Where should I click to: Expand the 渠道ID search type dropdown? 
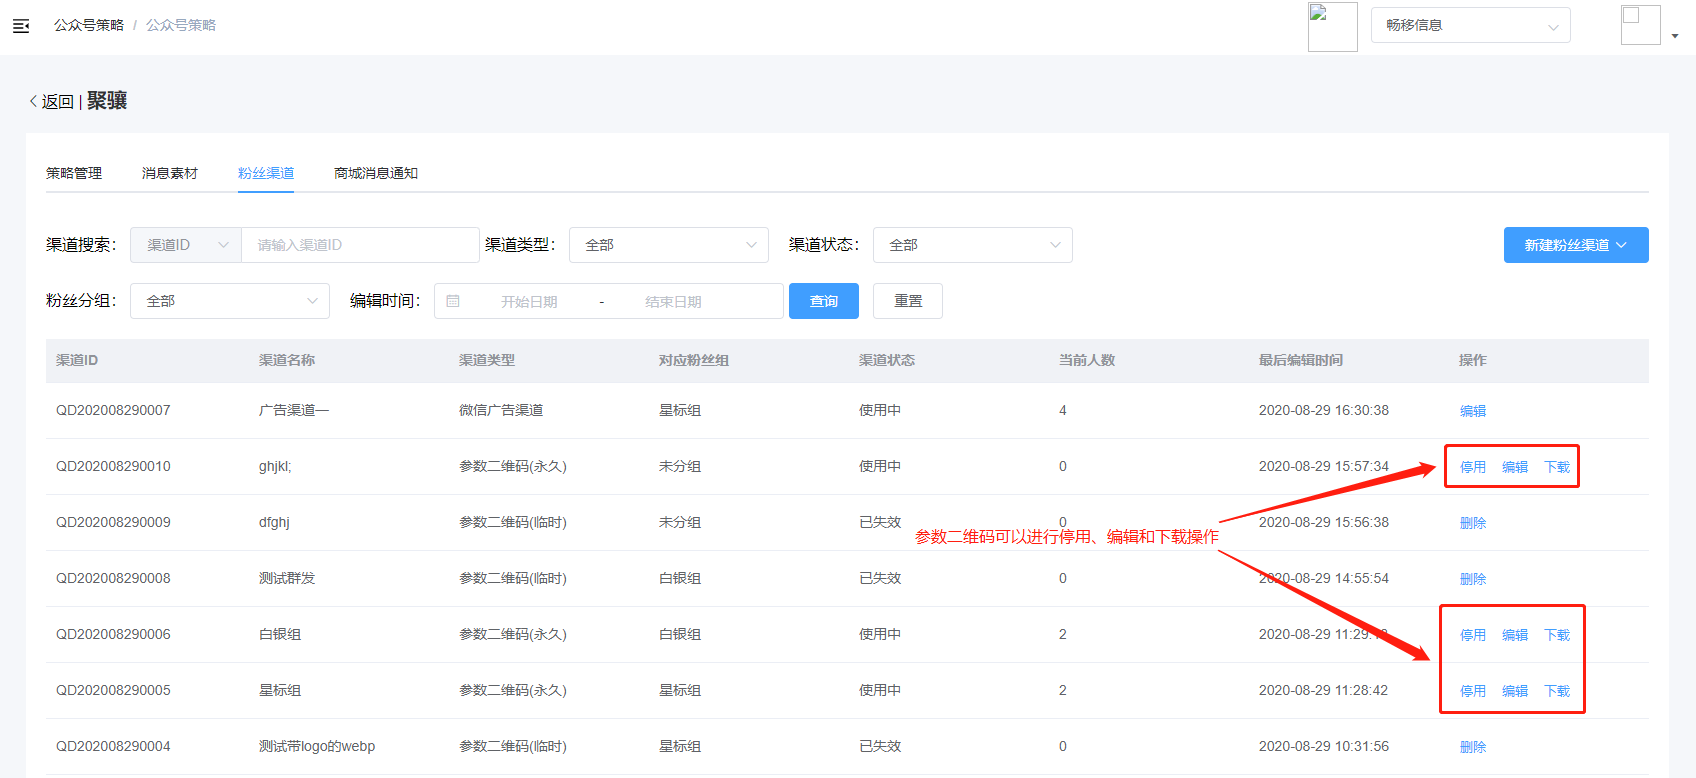pyautogui.click(x=186, y=245)
